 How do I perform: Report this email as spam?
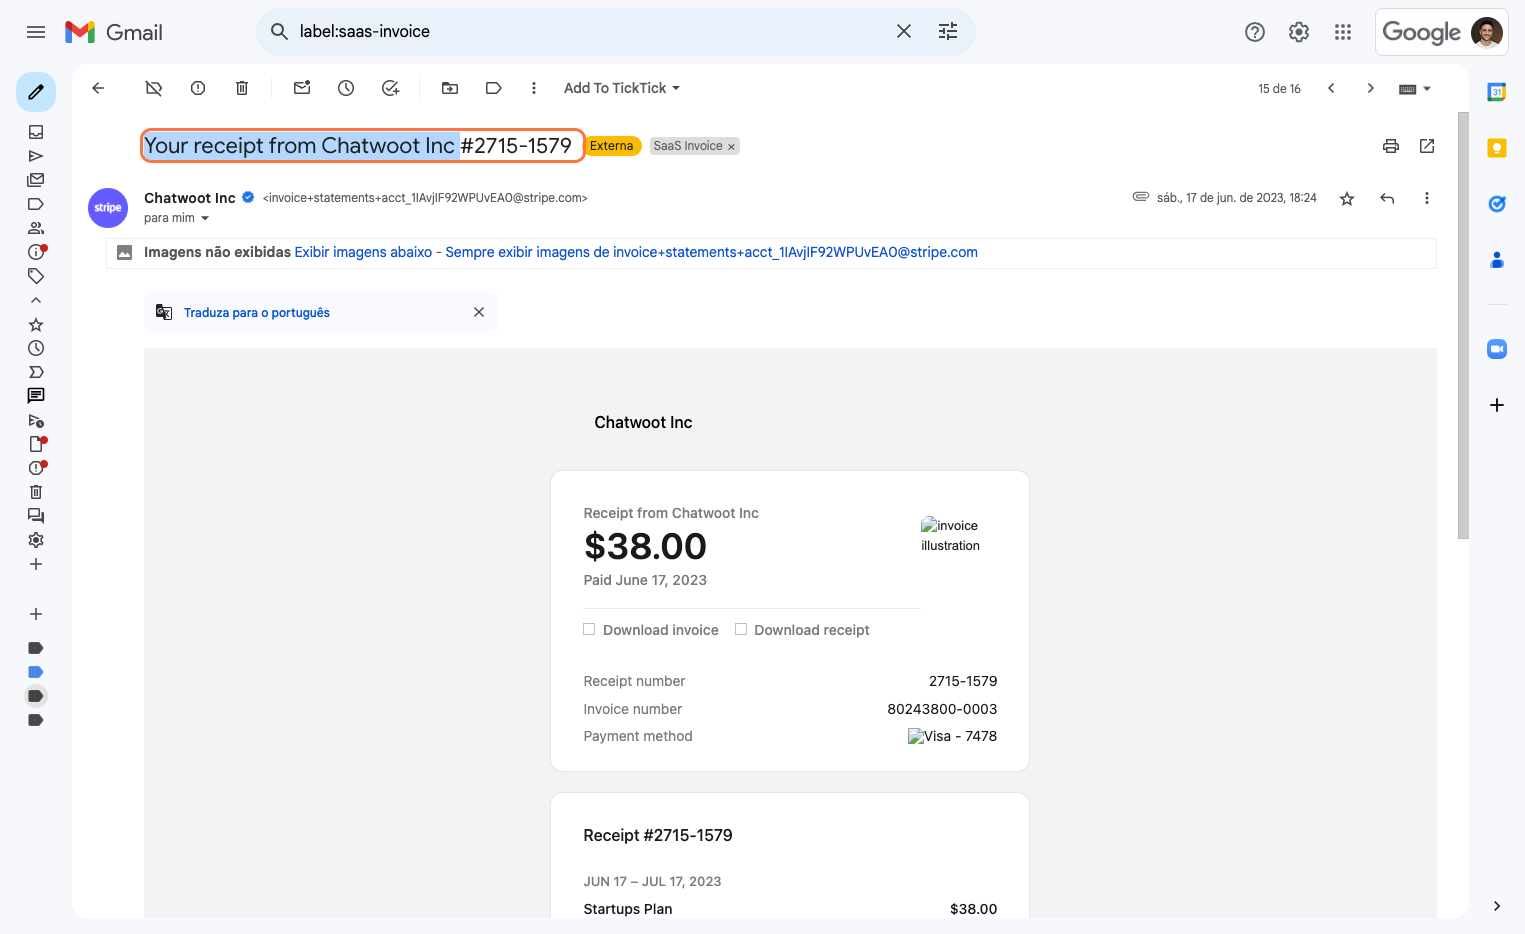198,88
